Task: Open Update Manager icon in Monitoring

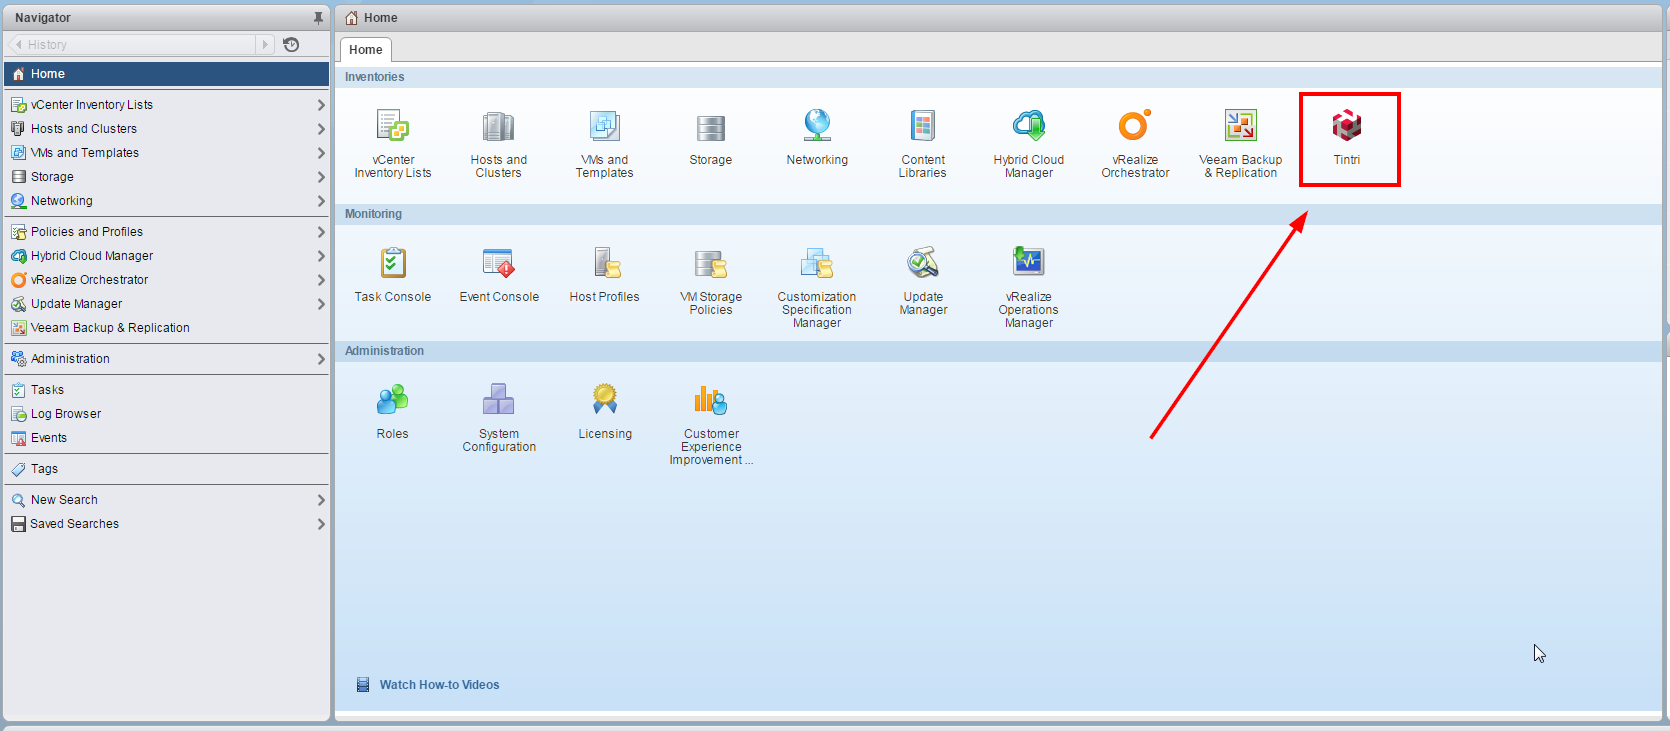Action: [923, 263]
